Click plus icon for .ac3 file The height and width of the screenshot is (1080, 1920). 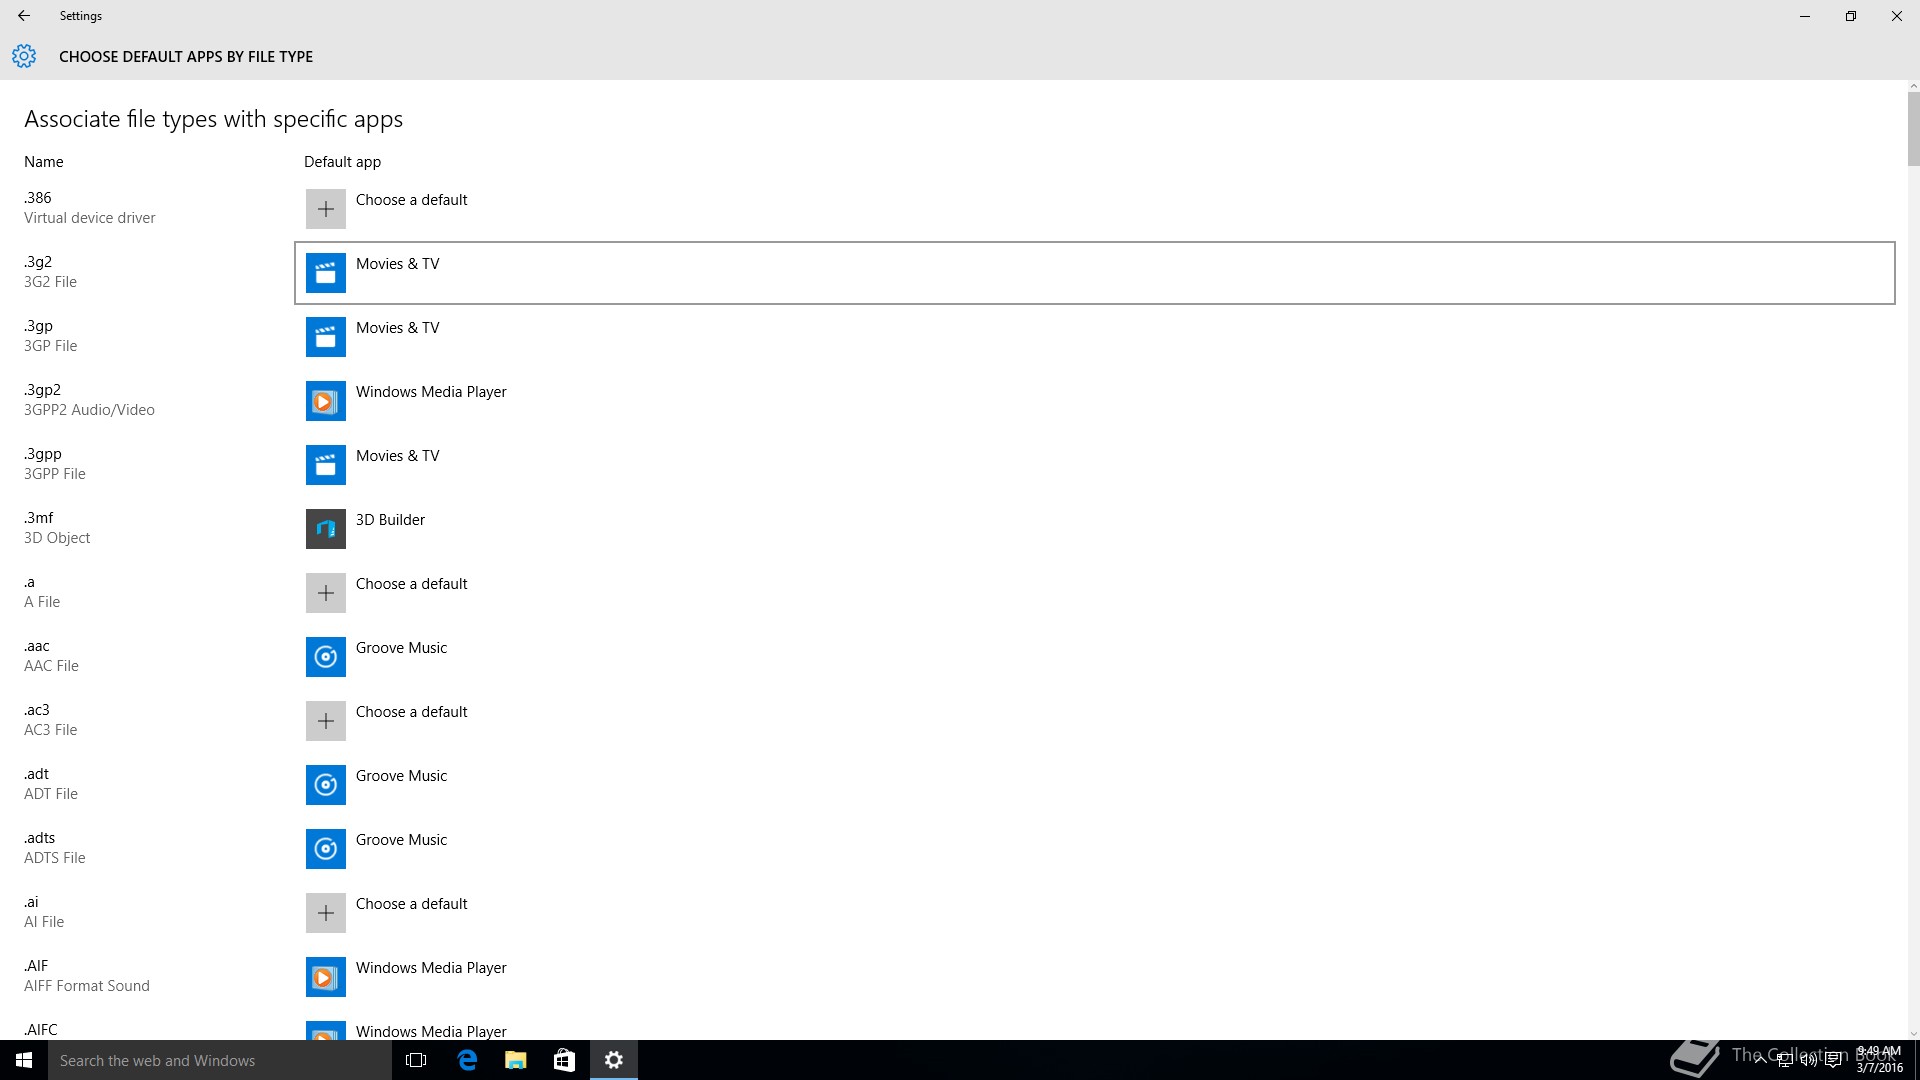tap(325, 721)
